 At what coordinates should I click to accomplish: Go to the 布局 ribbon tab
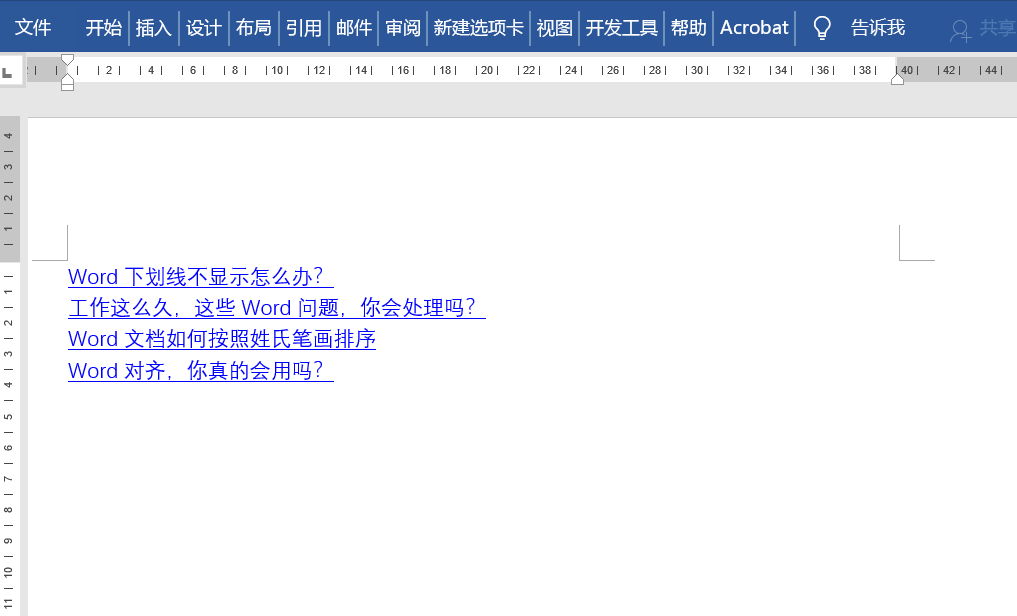coord(254,28)
